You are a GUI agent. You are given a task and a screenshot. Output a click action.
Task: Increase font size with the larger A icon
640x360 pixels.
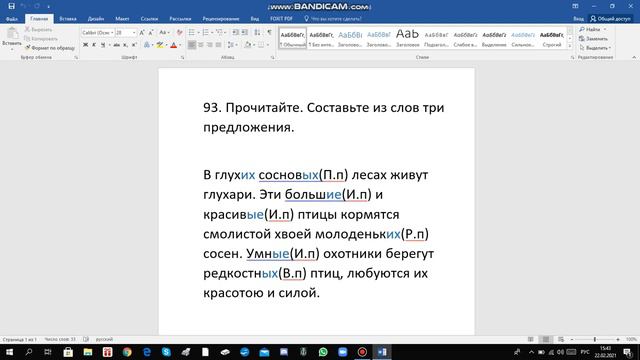(142, 33)
